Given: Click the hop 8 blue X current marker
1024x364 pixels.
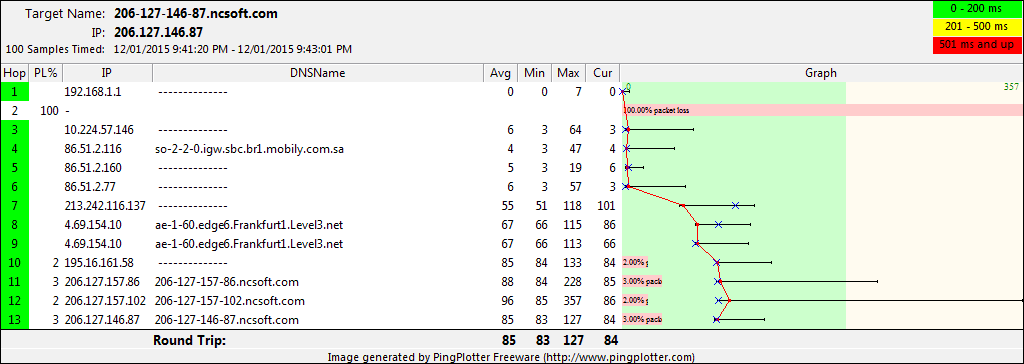Looking at the screenshot, I should [x=718, y=225].
